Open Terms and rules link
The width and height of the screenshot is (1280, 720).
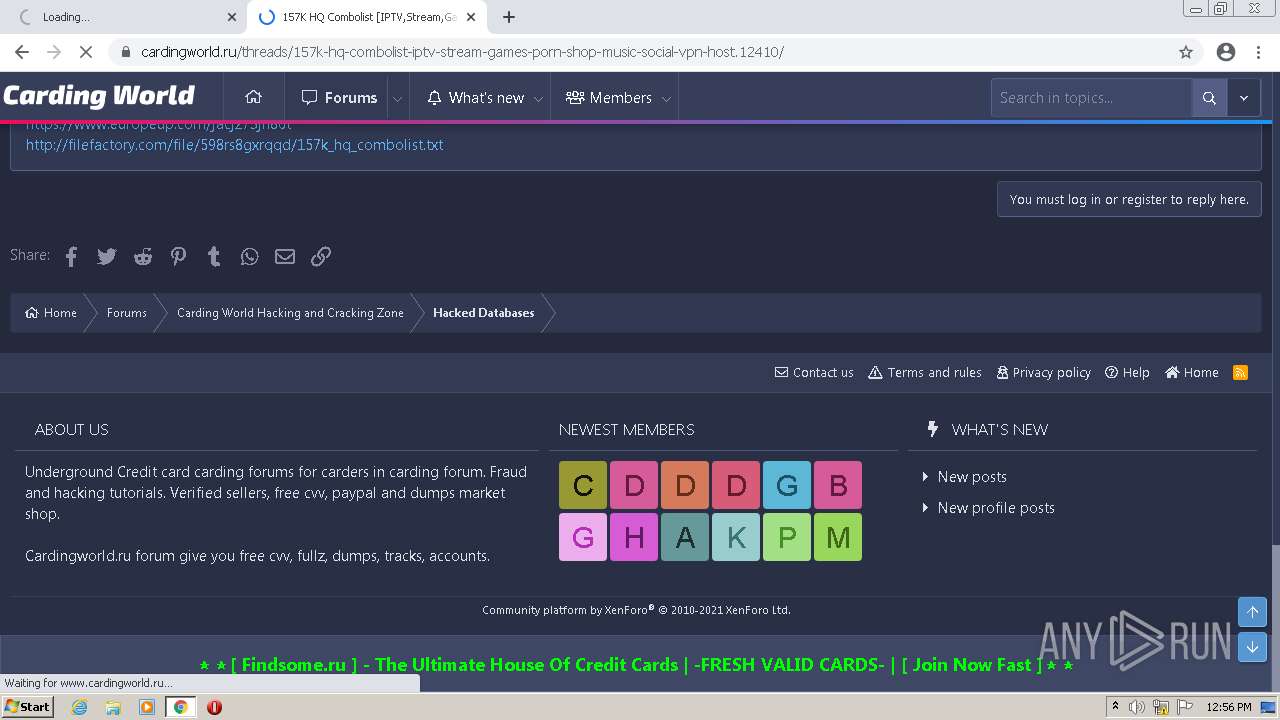click(x=925, y=372)
